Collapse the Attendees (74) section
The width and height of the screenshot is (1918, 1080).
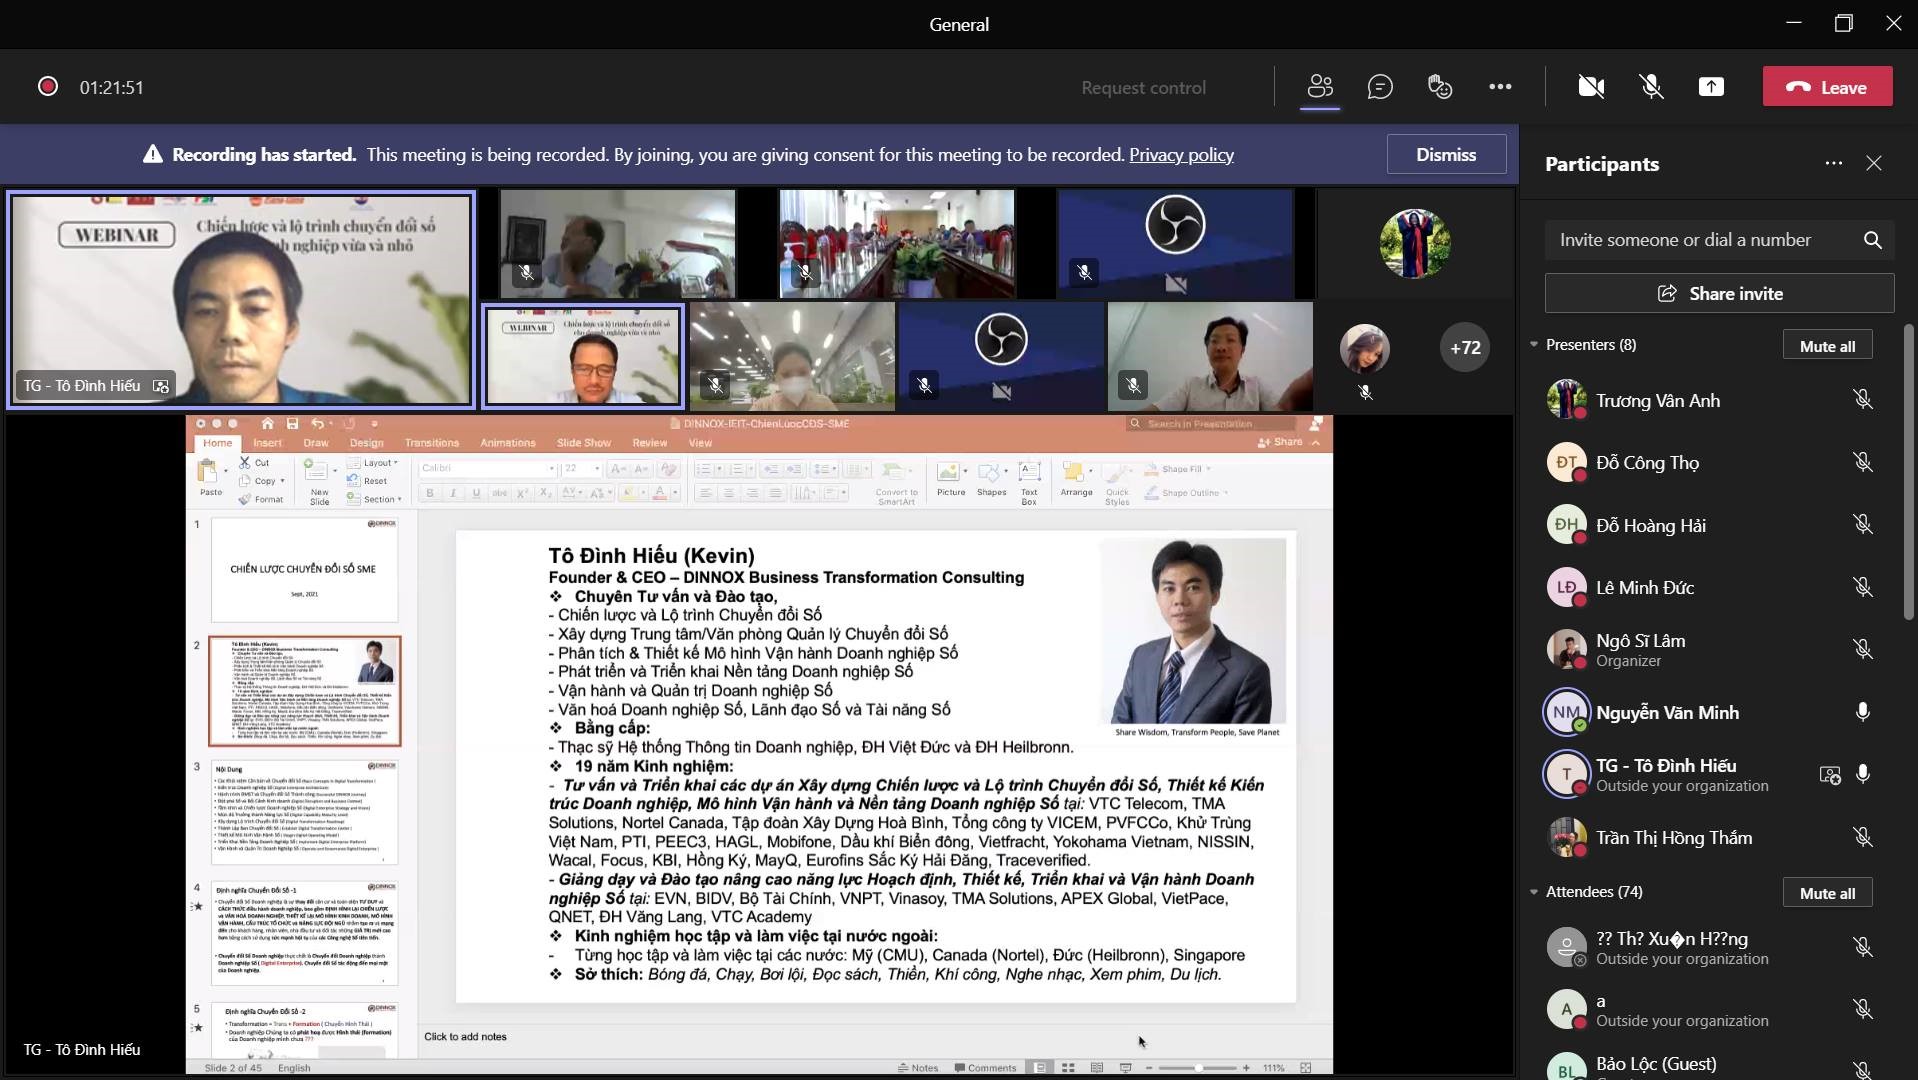(x=1534, y=892)
